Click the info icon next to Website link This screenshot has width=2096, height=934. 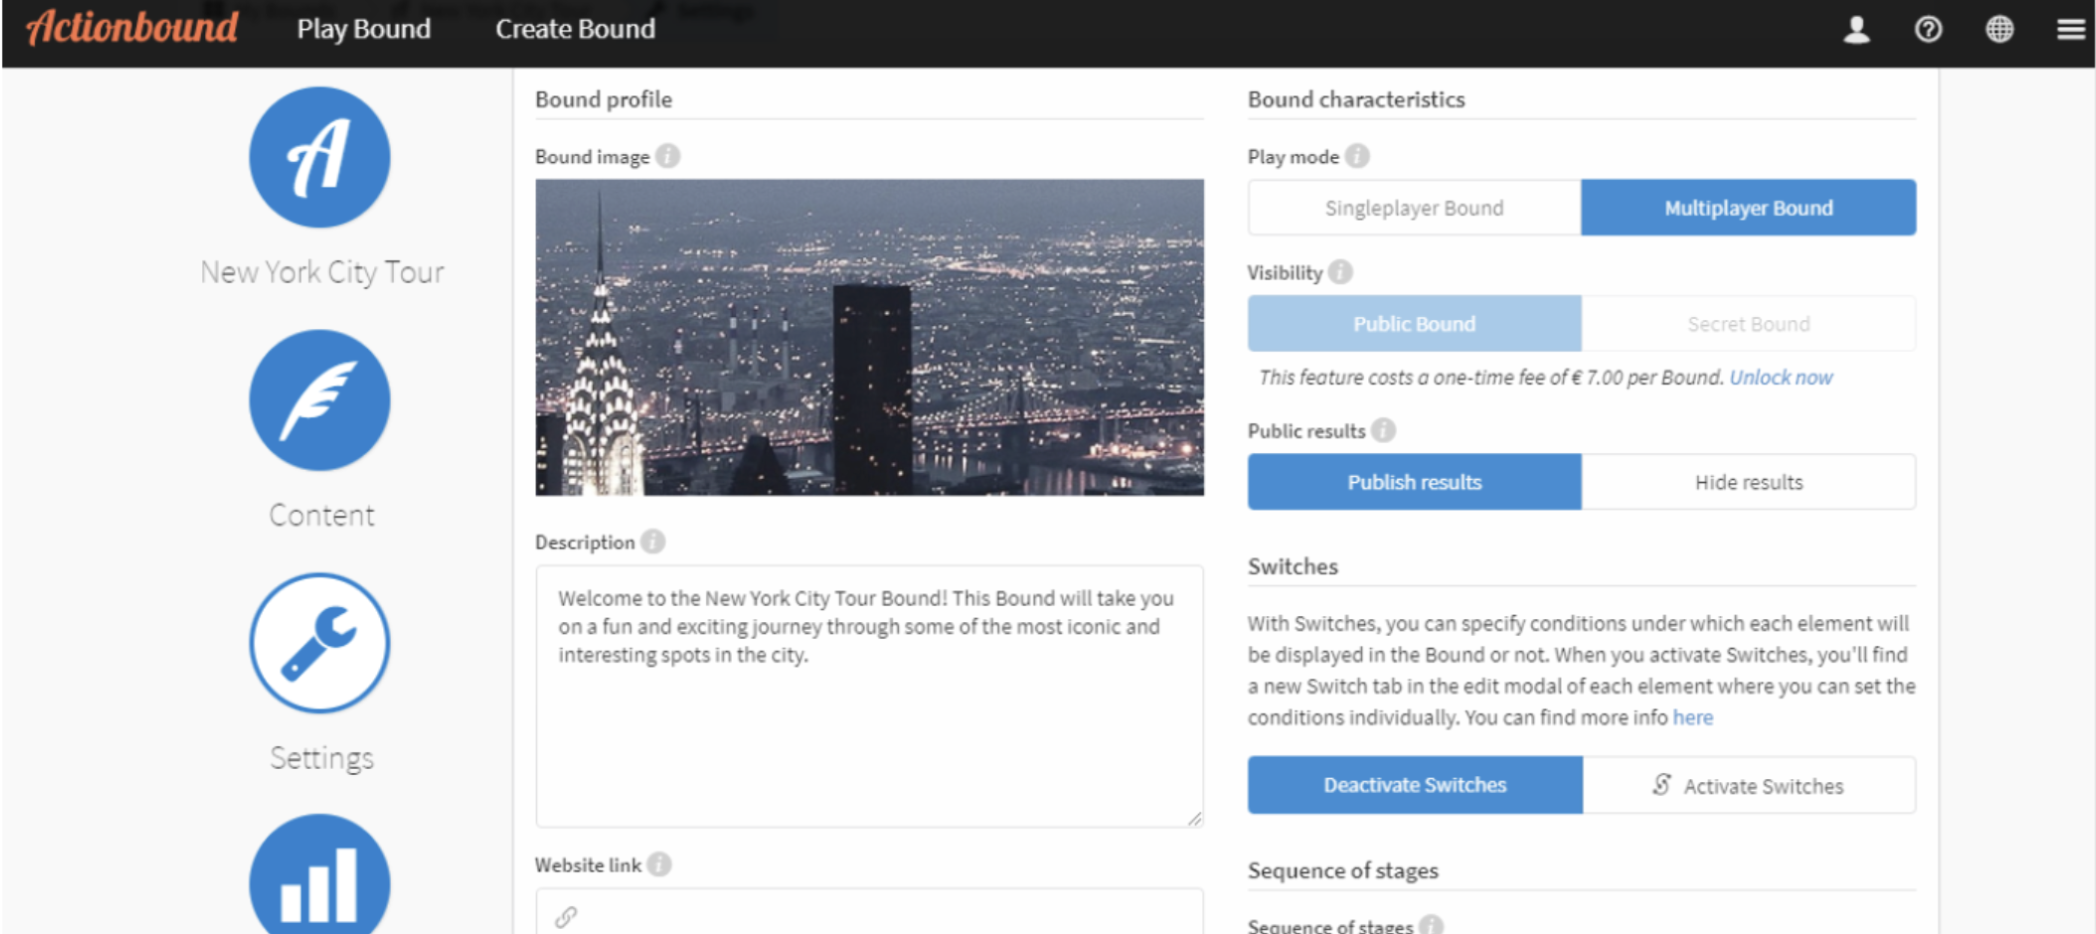point(659,864)
